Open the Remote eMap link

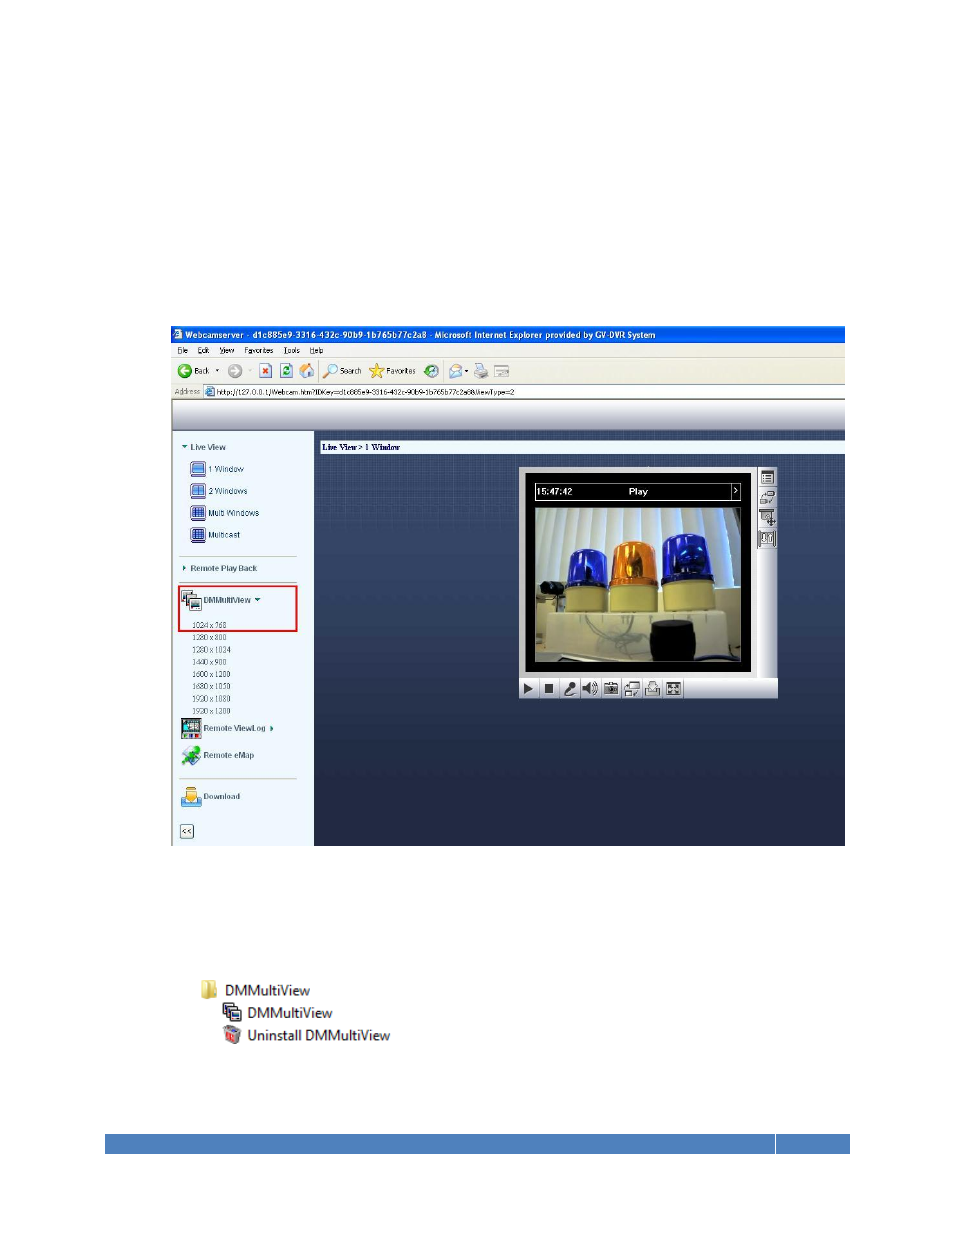point(229,755)
